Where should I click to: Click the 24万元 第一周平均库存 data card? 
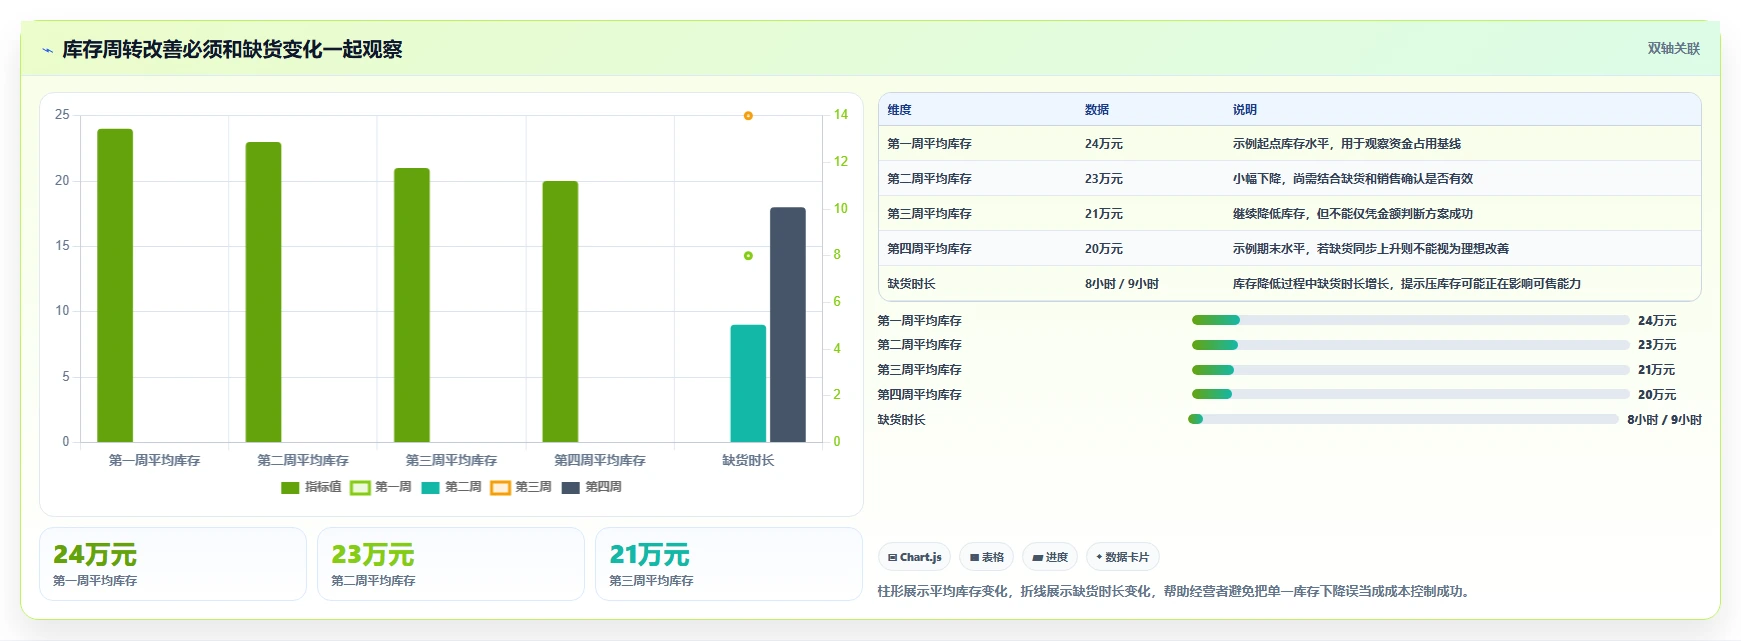click(x=173, y=564)
